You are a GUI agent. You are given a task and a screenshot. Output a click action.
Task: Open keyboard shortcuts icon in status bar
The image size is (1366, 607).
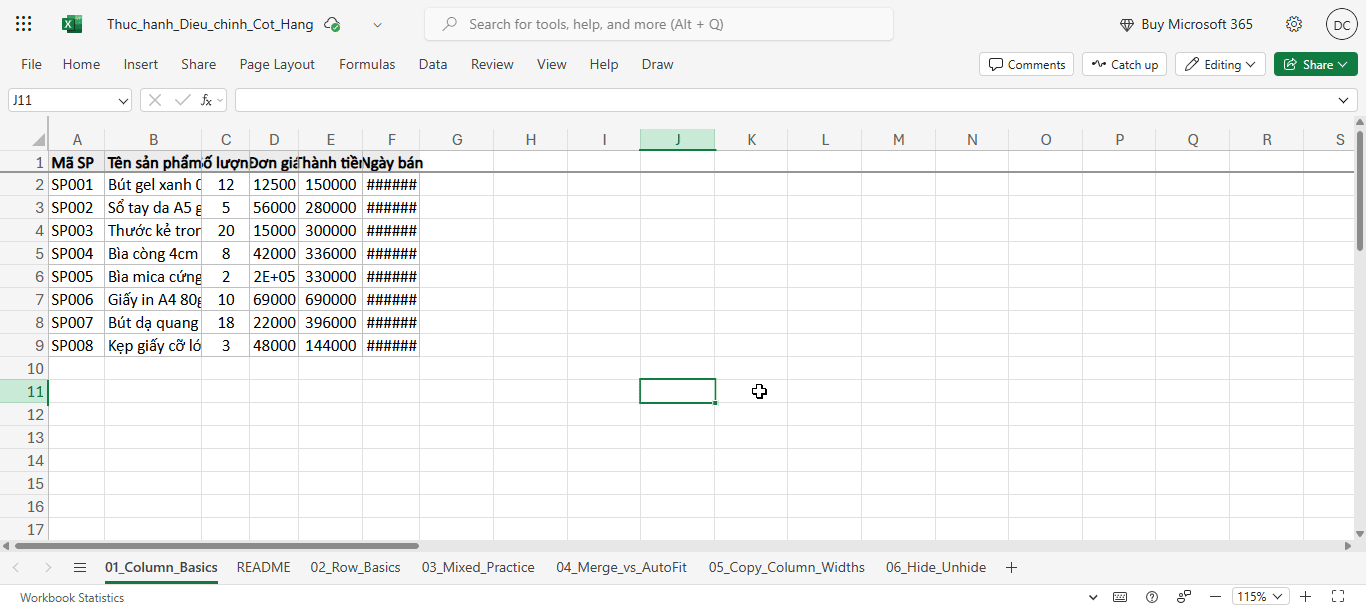tap(1121, 597)
